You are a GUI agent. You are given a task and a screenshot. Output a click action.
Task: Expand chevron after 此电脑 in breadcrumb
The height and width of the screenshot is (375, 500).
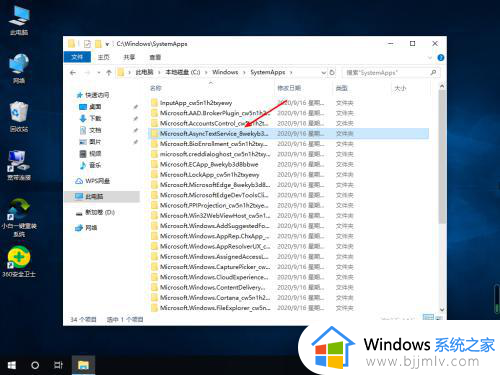point(159,72)
